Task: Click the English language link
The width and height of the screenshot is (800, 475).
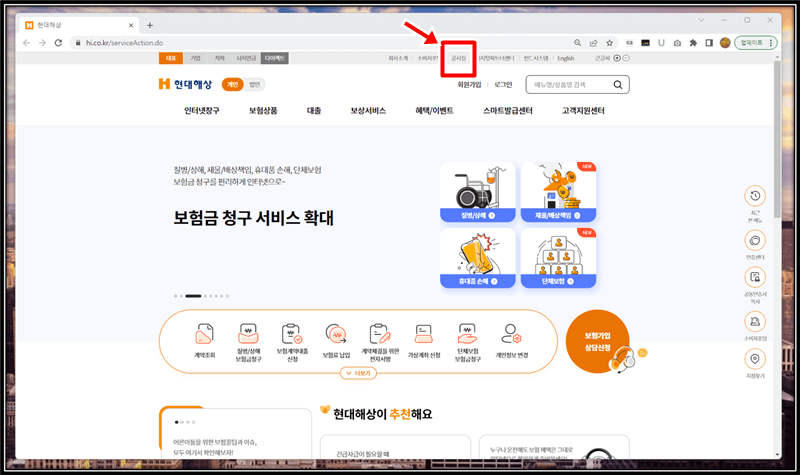Action: click(x=565, y=58)
